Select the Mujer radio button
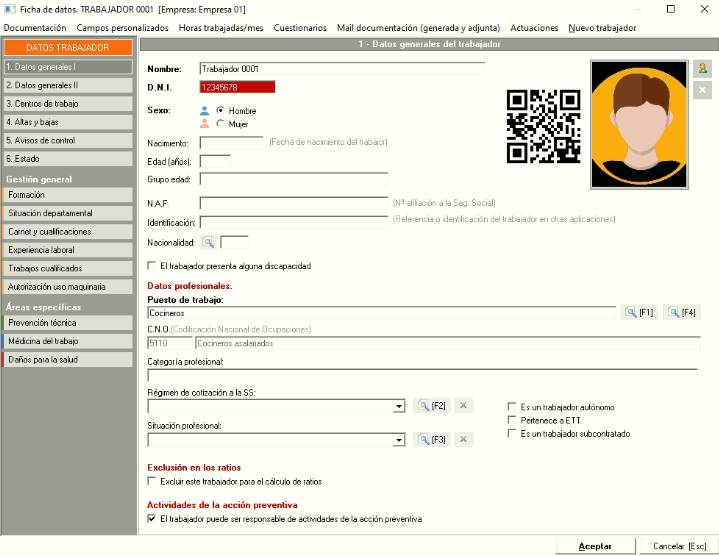The height and width of the screenshot is (556, 719). click(x=221, y=124)
